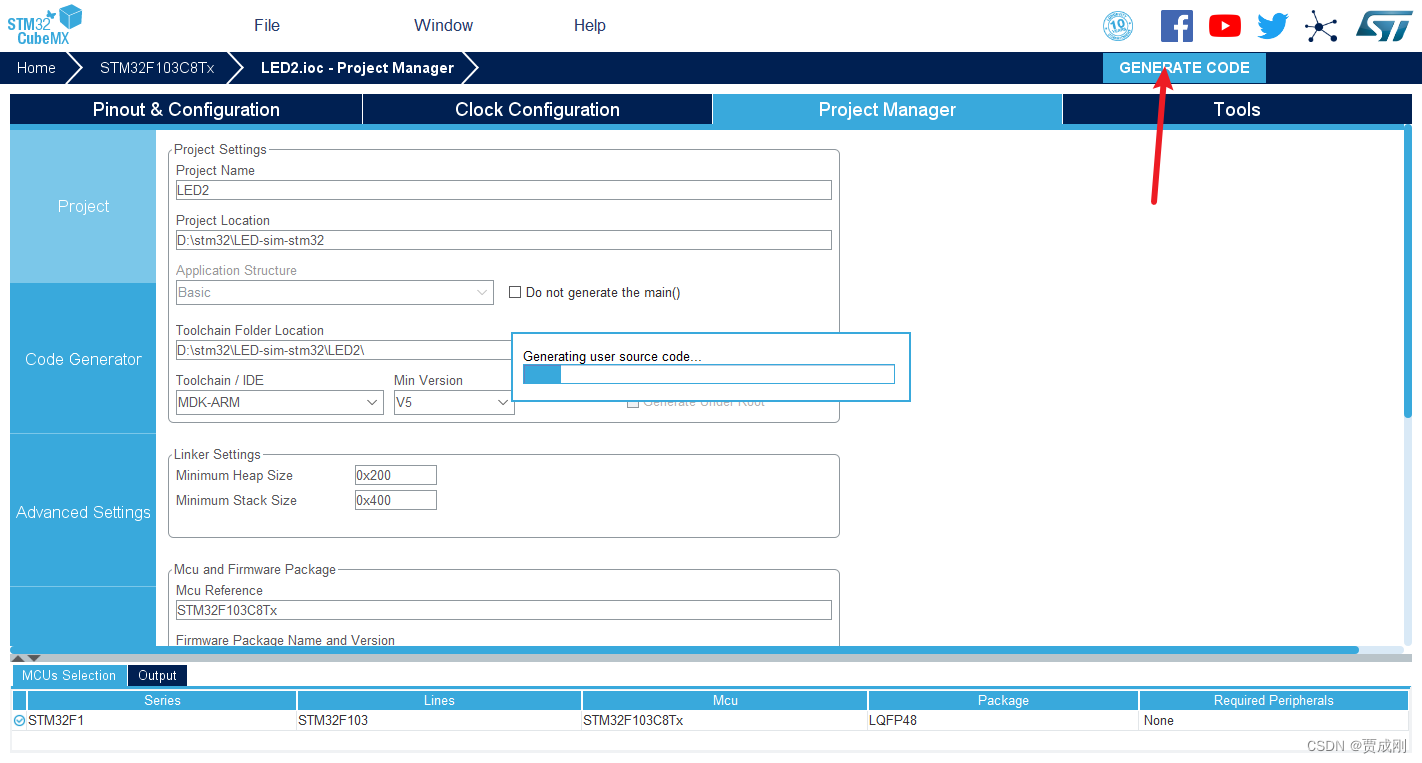Select the Project Manager tab

pos(888,110)
